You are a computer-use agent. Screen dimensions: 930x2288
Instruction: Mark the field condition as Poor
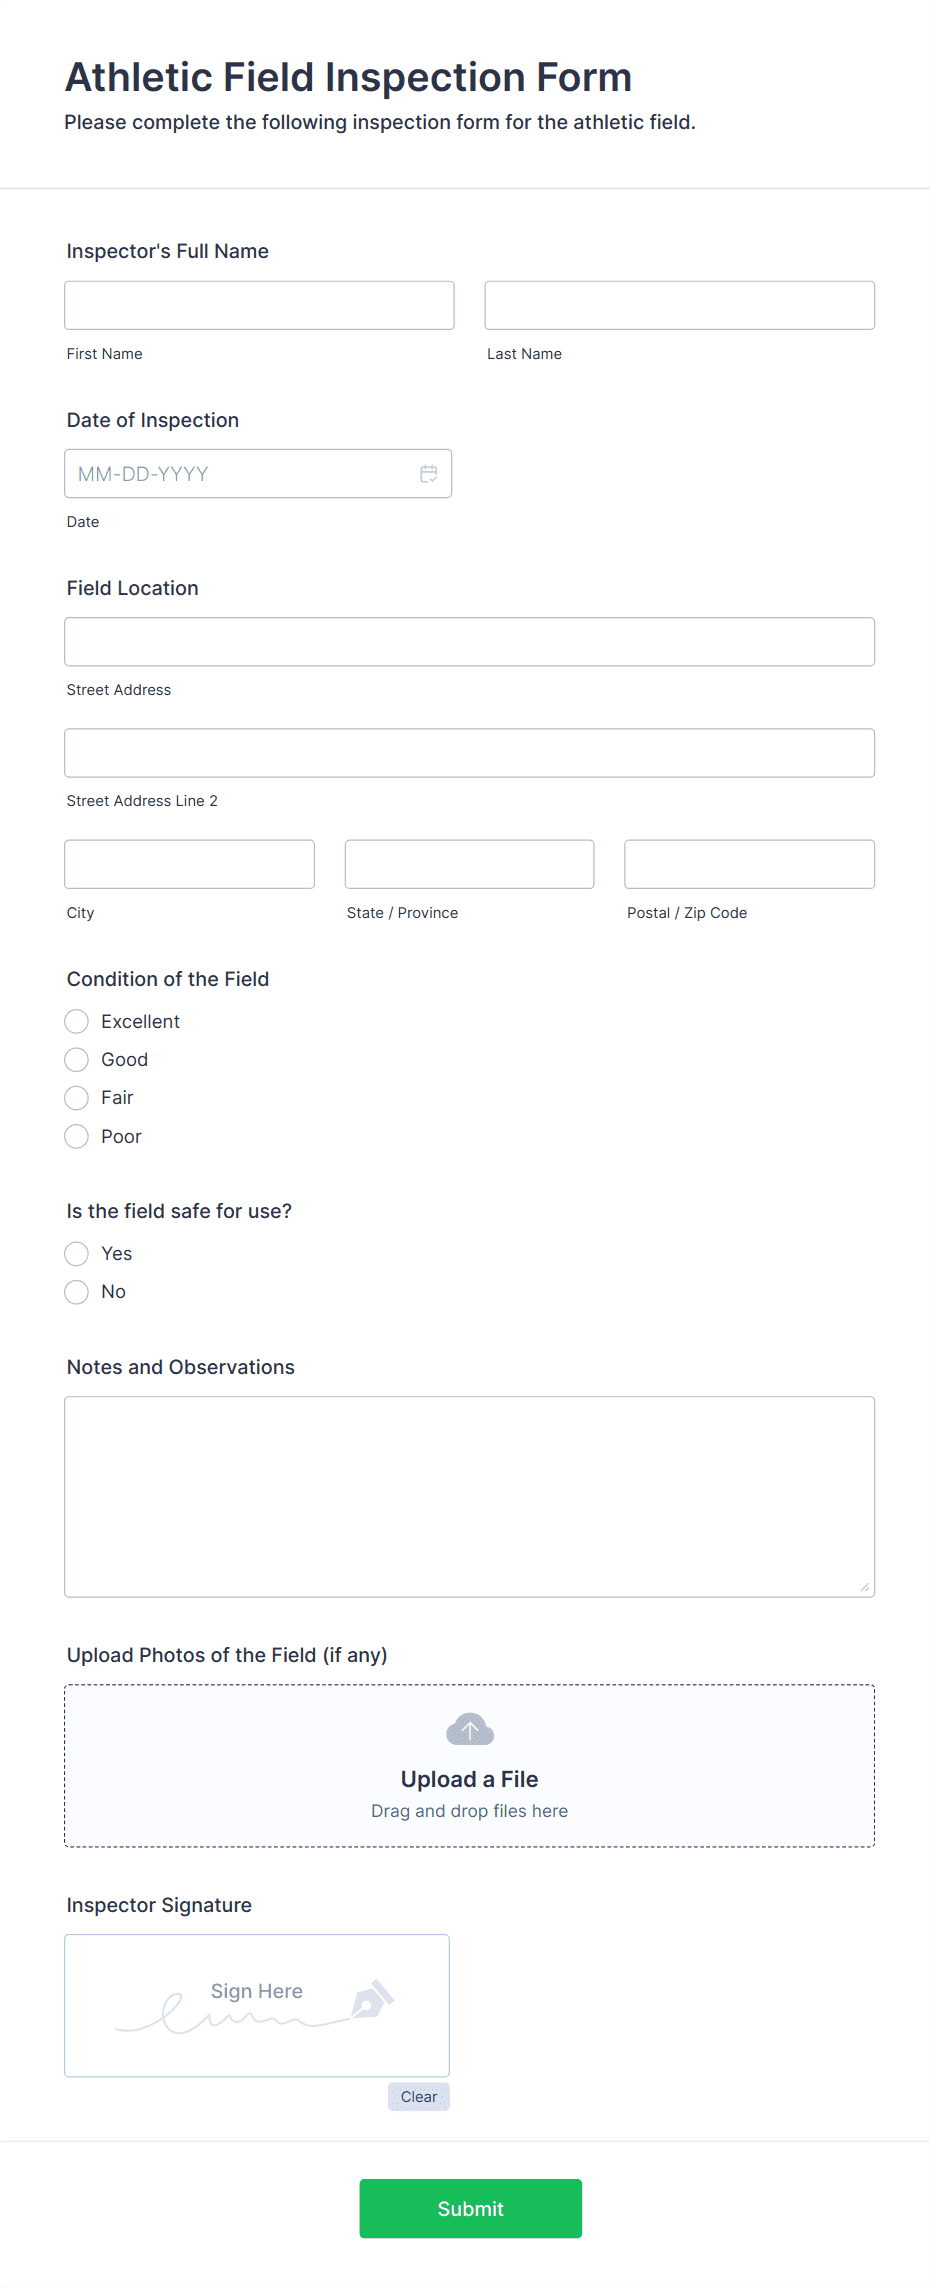(x=76, y=1136)
